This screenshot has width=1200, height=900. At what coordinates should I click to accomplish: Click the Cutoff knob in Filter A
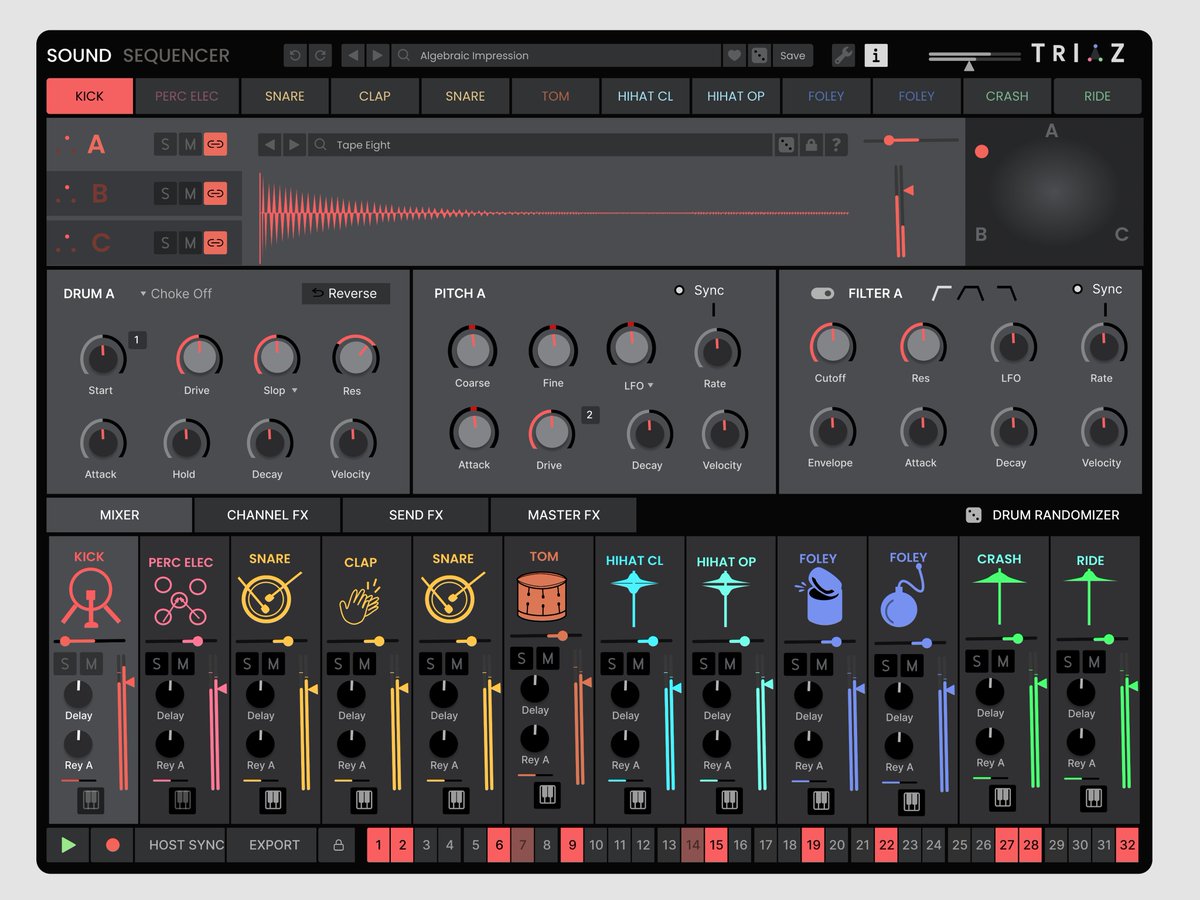(x=831, y=345)
